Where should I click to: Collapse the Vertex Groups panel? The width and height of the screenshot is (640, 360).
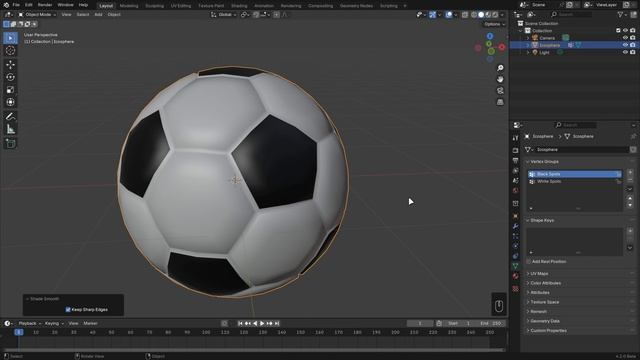544,162
